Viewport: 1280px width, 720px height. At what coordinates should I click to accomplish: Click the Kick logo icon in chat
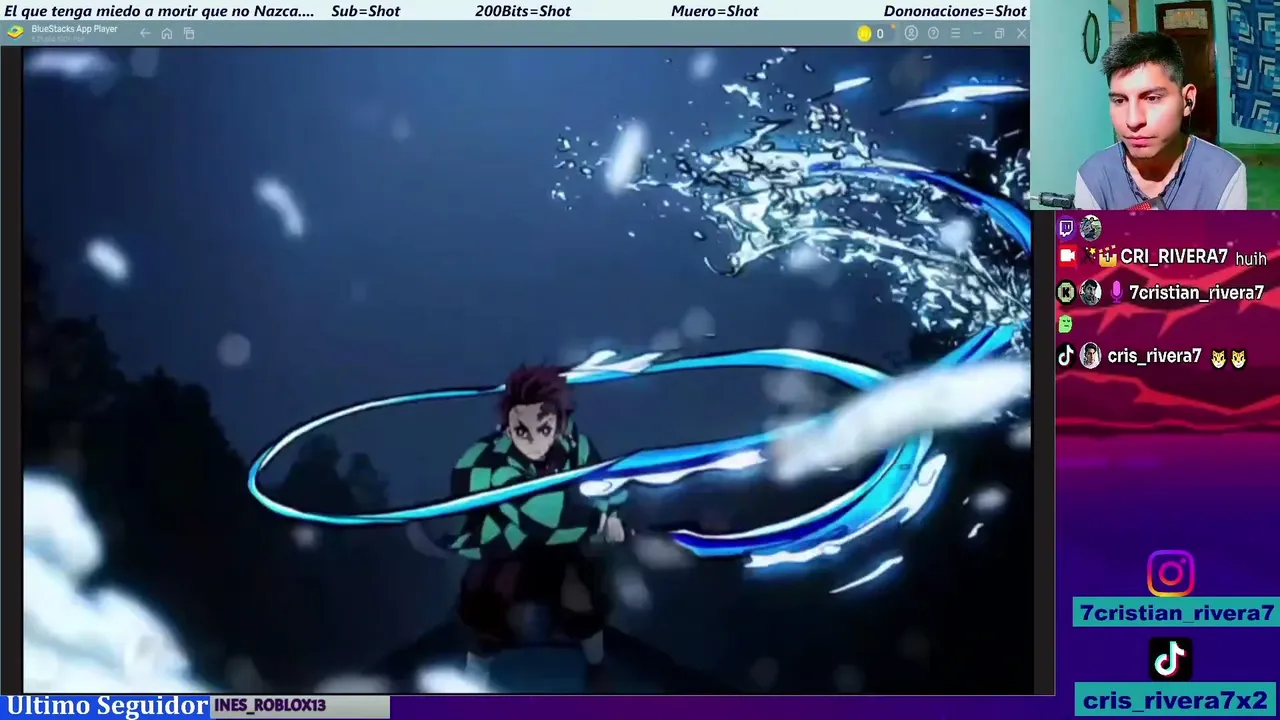point(1066,292)
